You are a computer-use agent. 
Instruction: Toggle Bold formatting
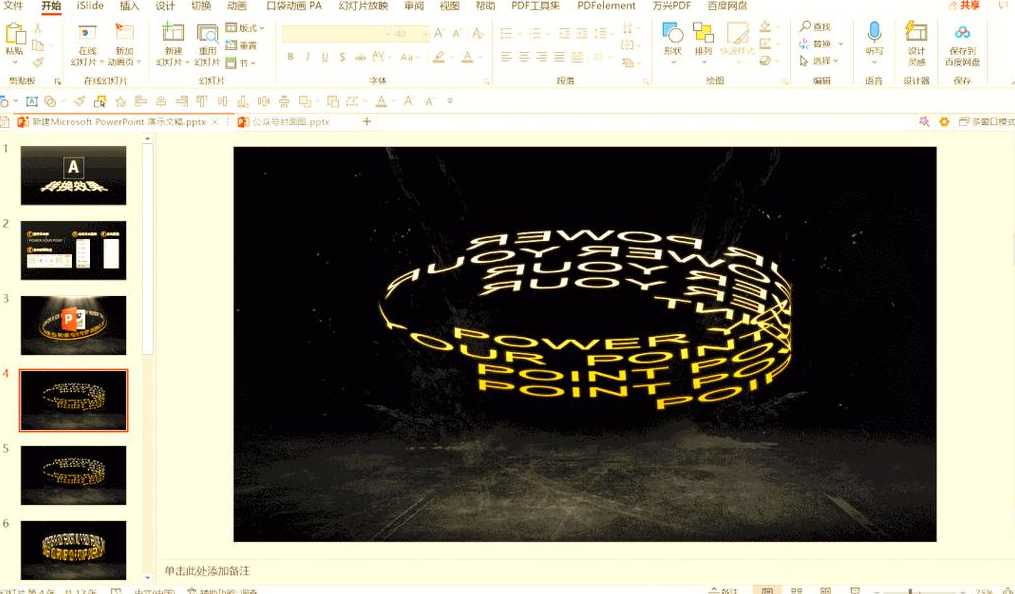coord(290,57)
